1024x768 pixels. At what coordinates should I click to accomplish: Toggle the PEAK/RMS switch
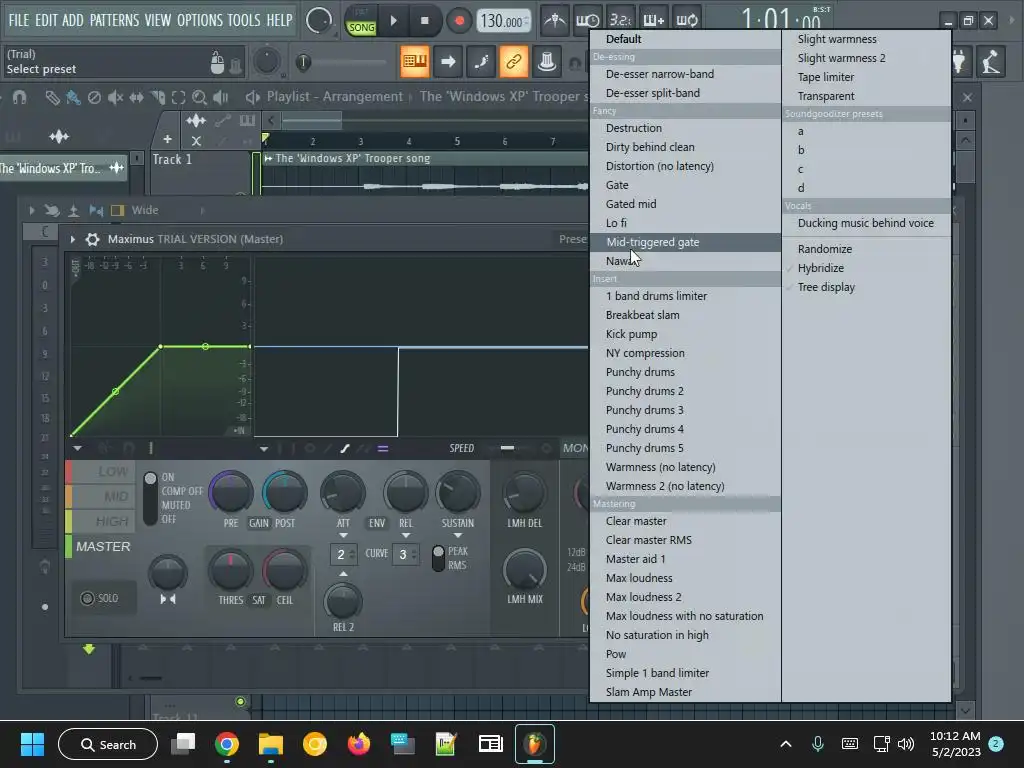pos(438,558)
